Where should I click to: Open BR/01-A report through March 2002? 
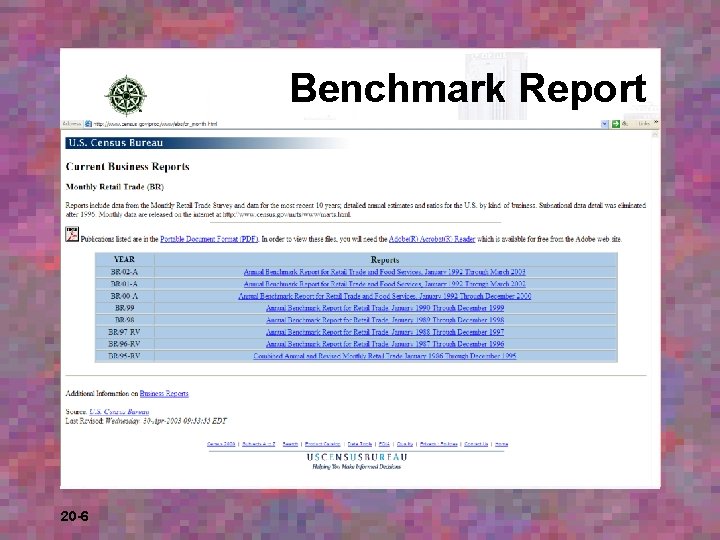[384, 284]
